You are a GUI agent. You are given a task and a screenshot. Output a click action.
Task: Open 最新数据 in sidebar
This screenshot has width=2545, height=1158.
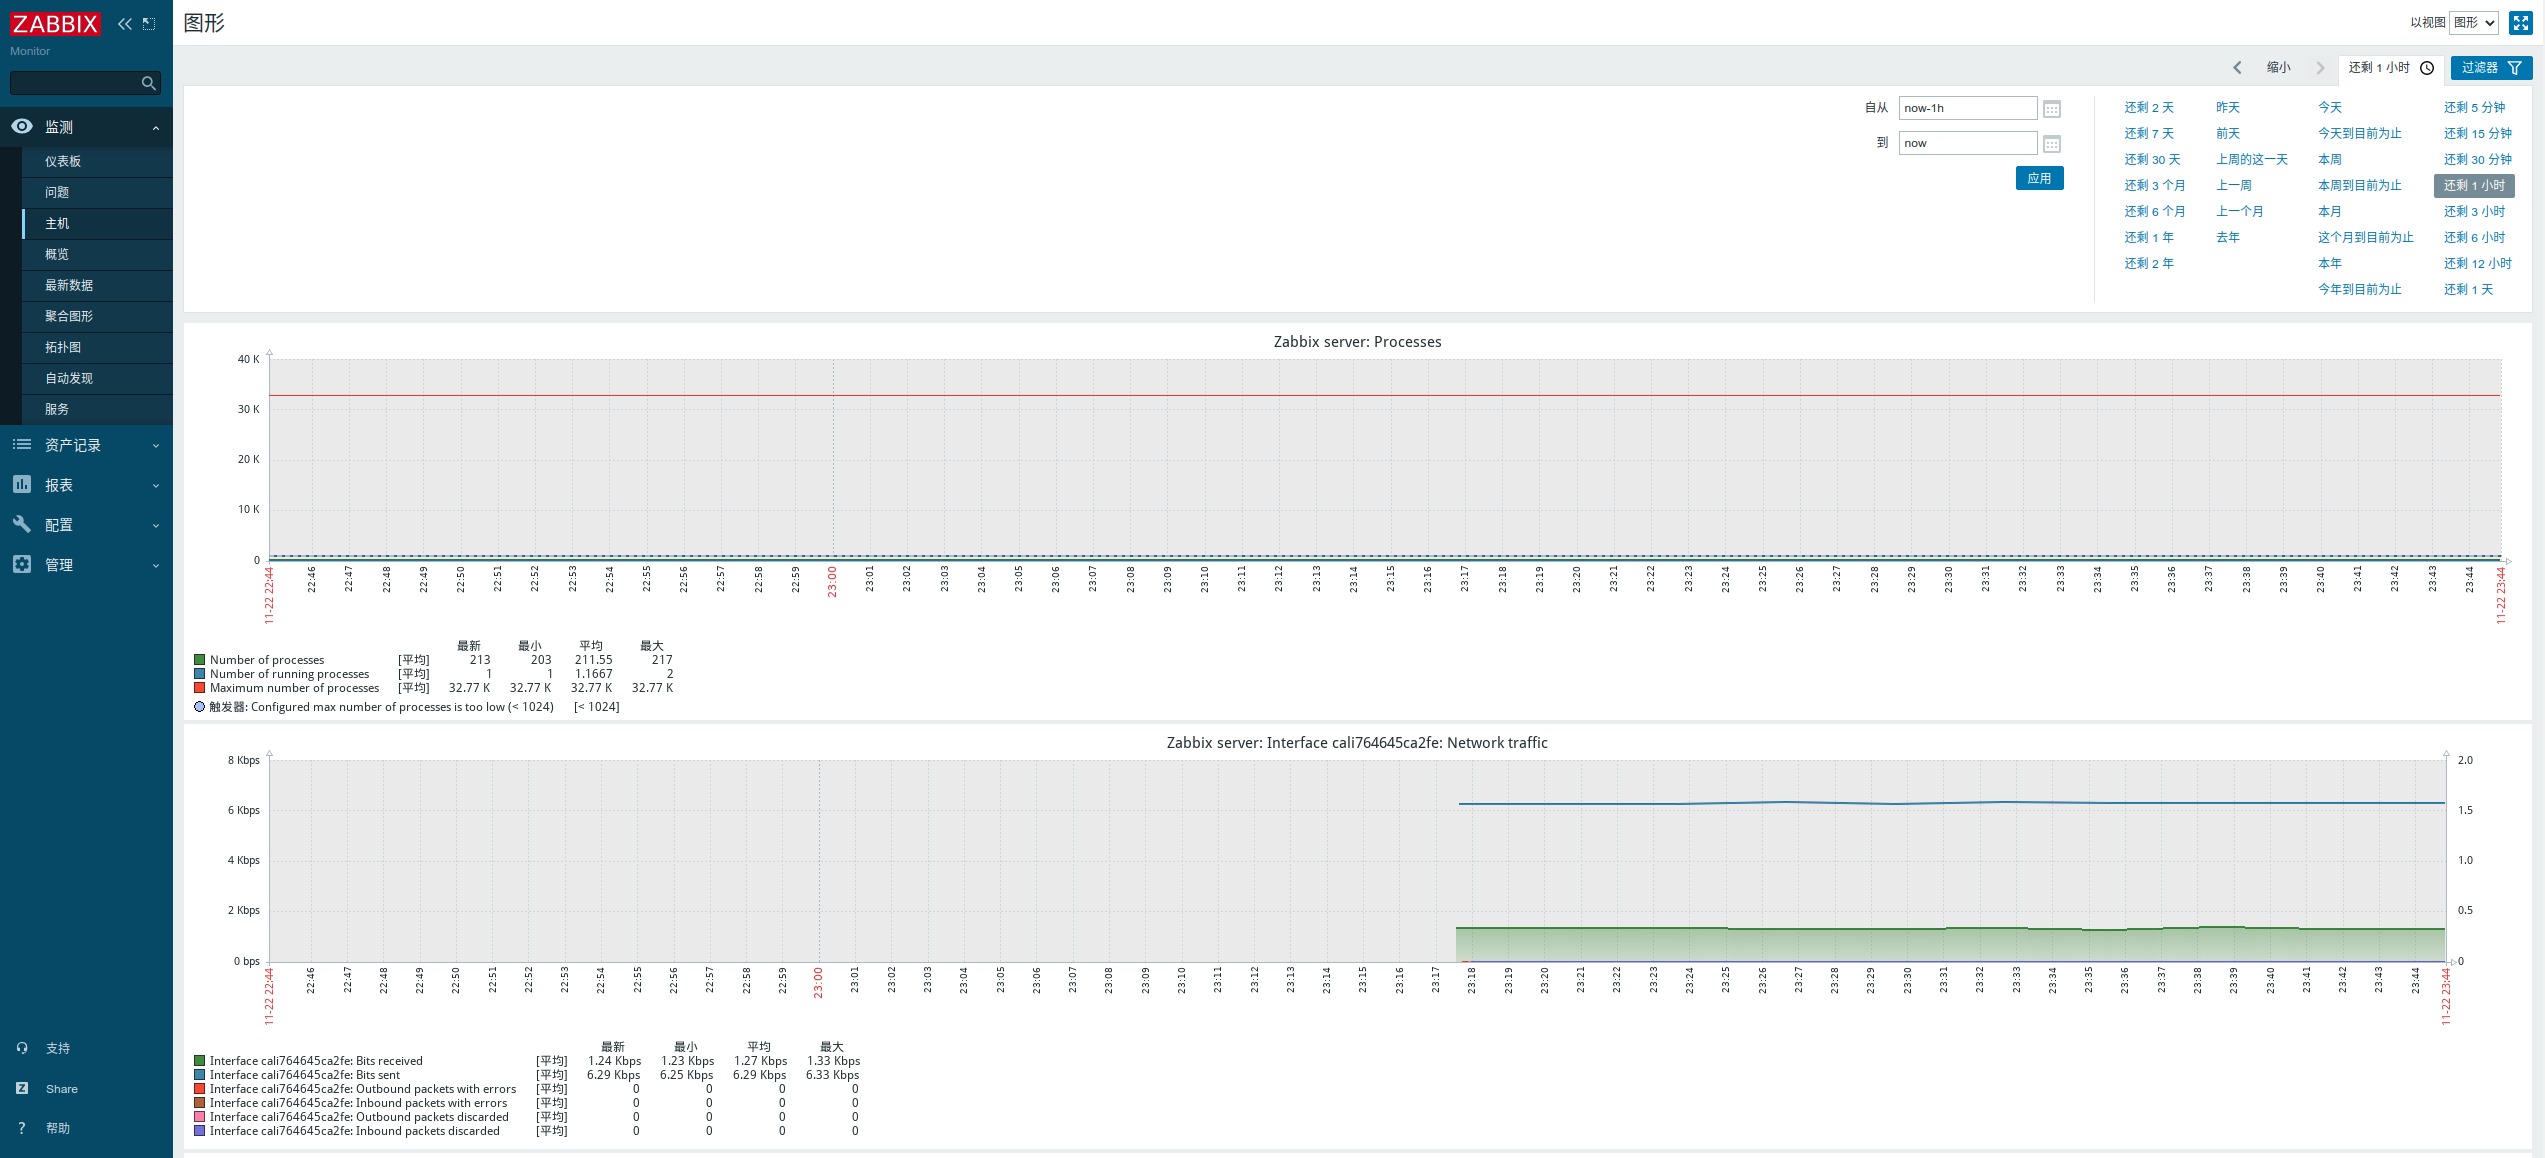[x=97, y=285]
